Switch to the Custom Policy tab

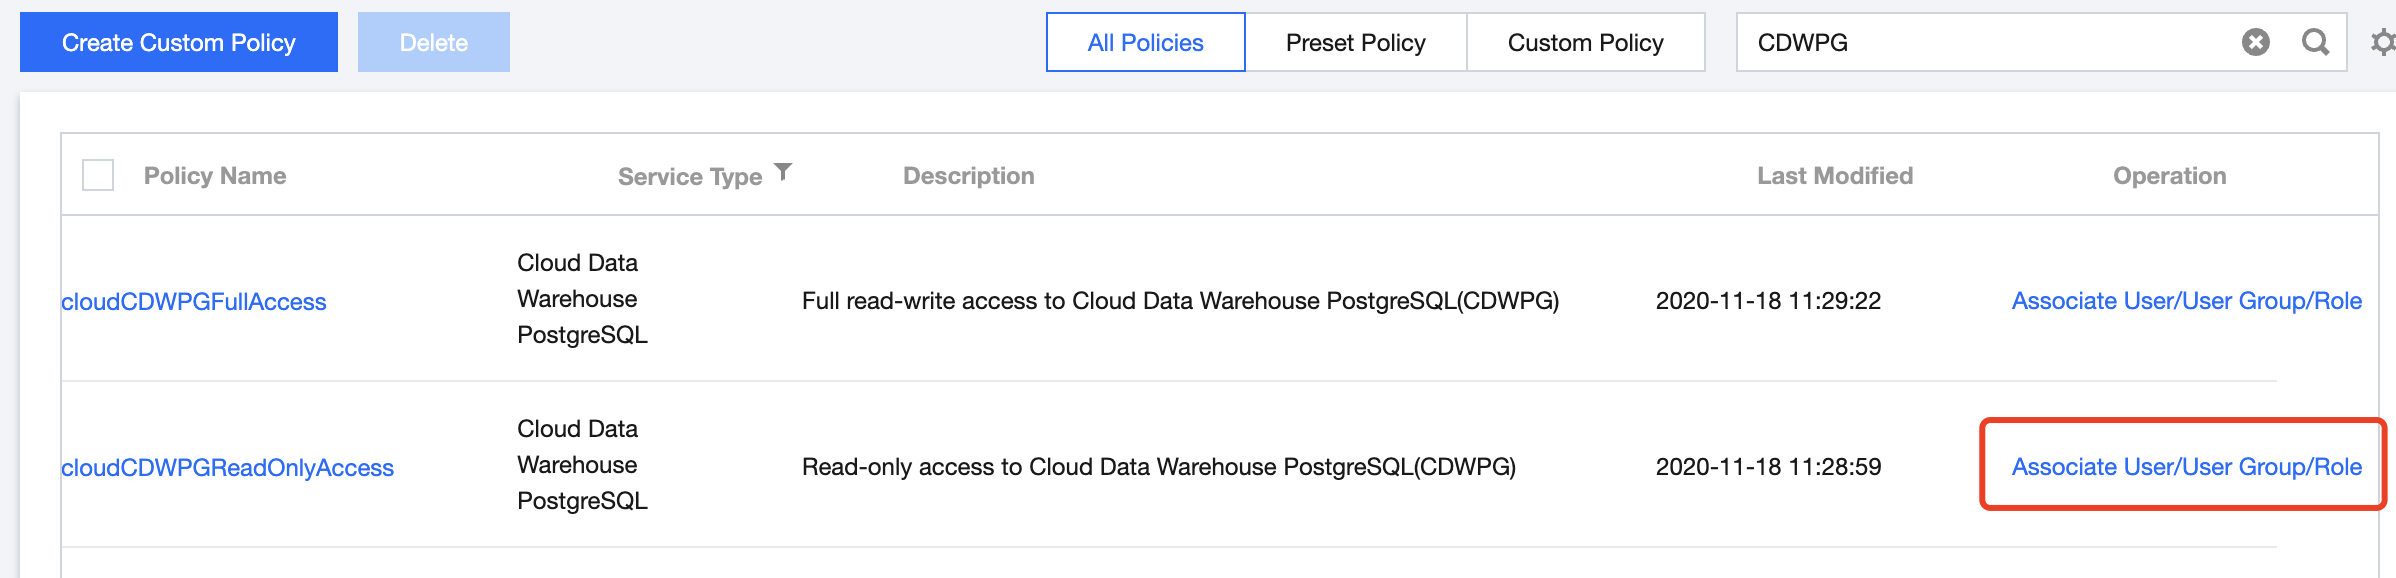point(1585,42)
